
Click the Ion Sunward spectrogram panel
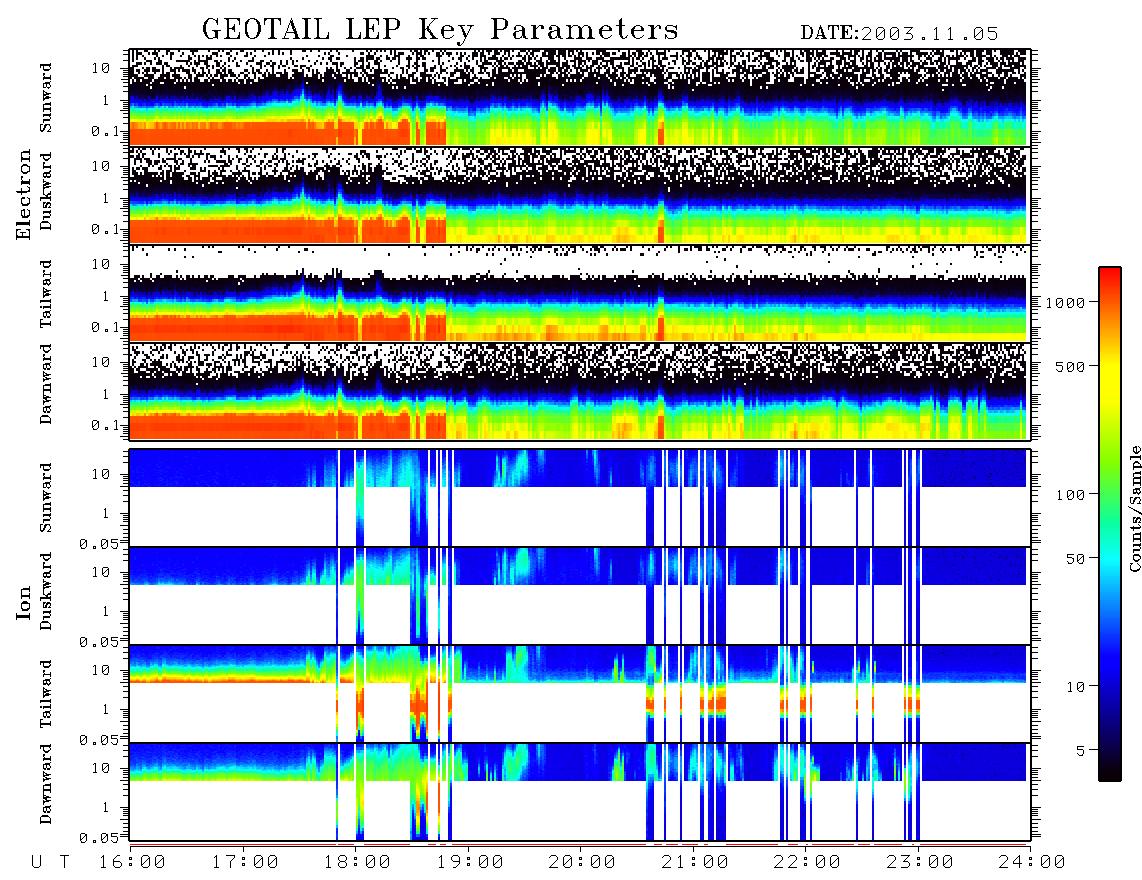tap(578, 498)
